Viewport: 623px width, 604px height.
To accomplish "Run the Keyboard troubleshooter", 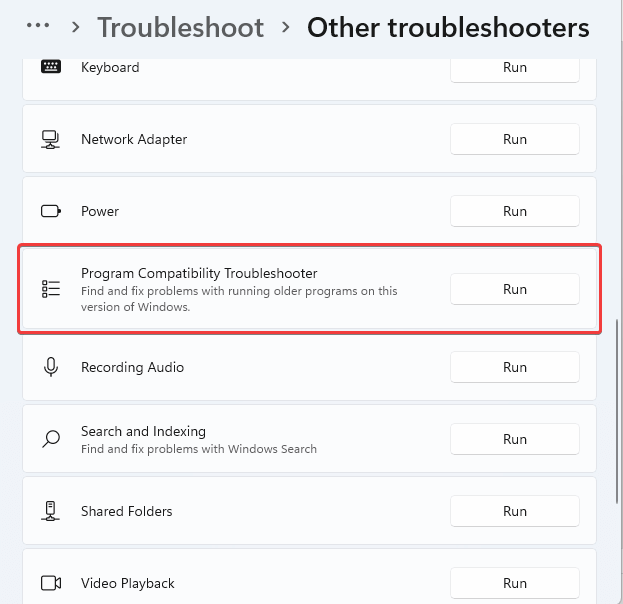I will 514,67.
